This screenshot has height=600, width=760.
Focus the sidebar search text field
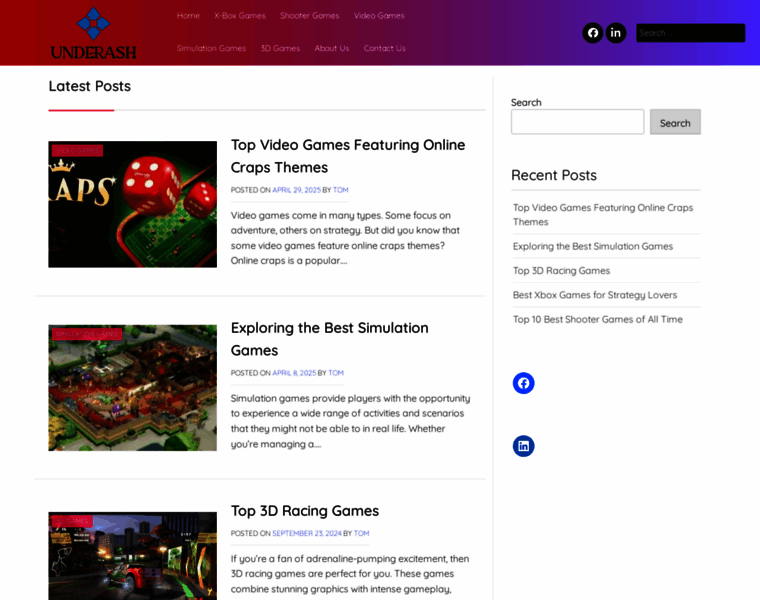click(577, 122)
